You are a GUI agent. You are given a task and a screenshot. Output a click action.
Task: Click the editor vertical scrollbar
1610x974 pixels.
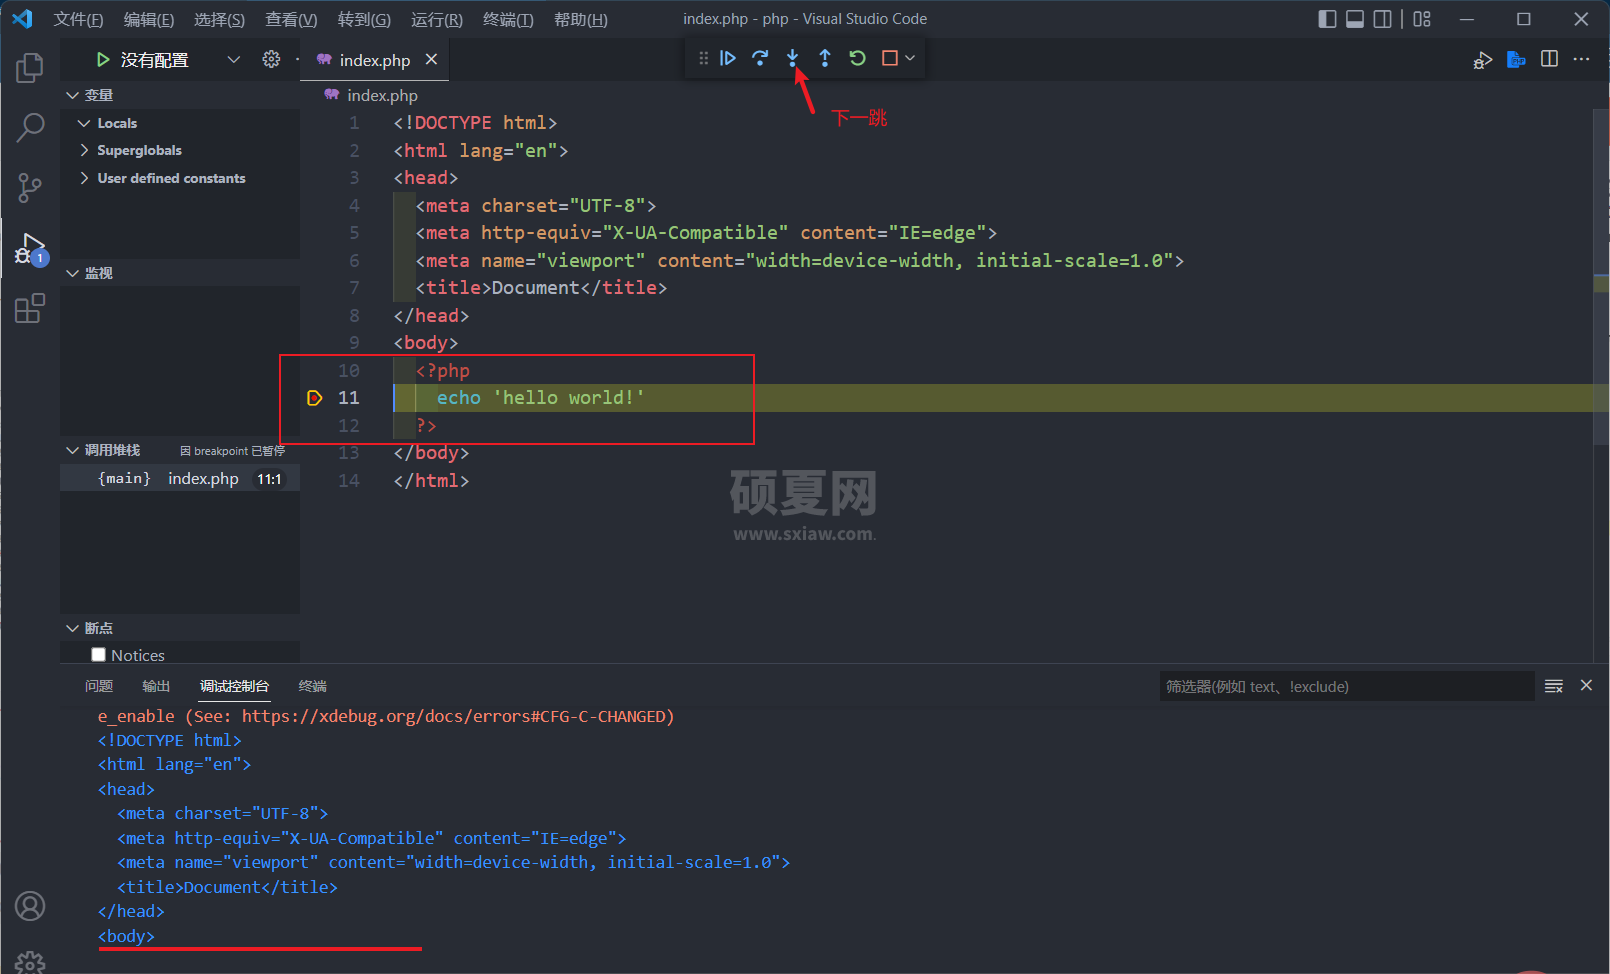point(1601,275)
